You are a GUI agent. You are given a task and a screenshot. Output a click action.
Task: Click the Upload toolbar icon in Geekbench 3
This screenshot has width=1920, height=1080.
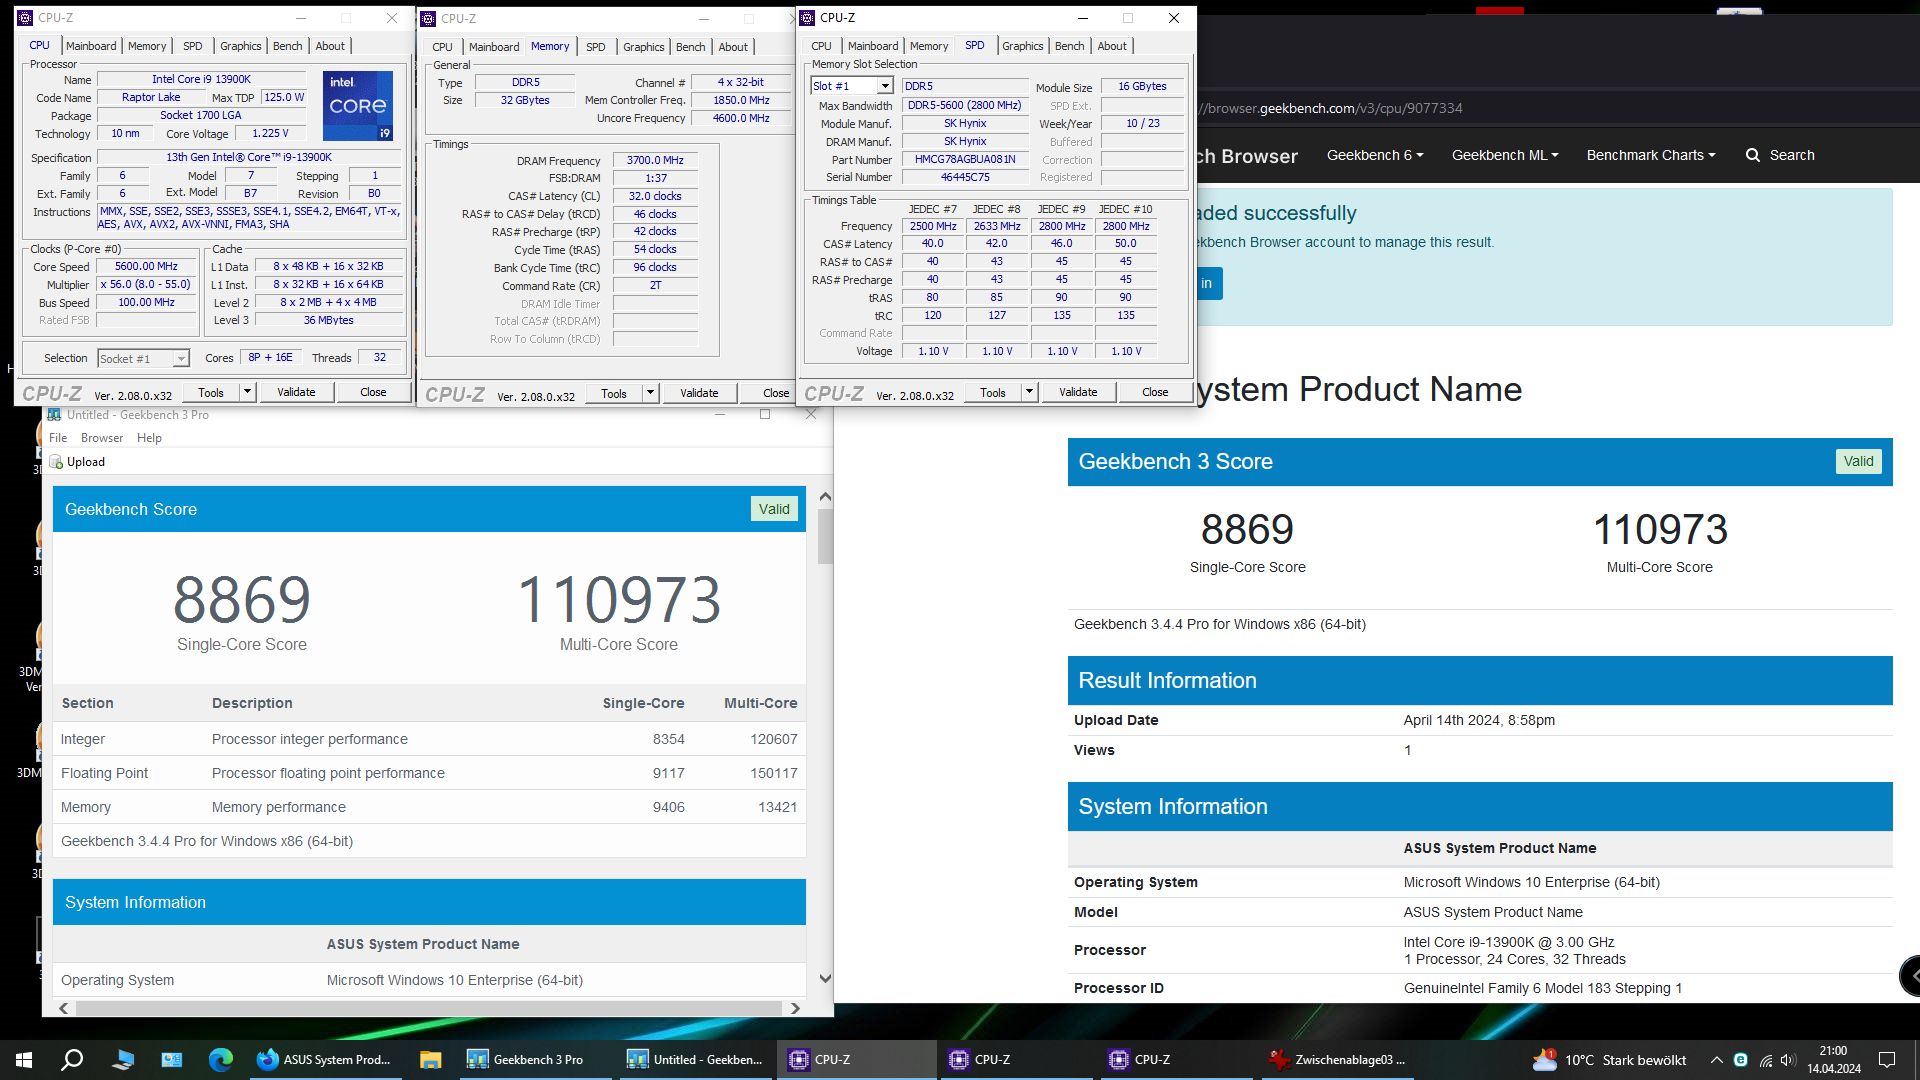tap(57, 462)
